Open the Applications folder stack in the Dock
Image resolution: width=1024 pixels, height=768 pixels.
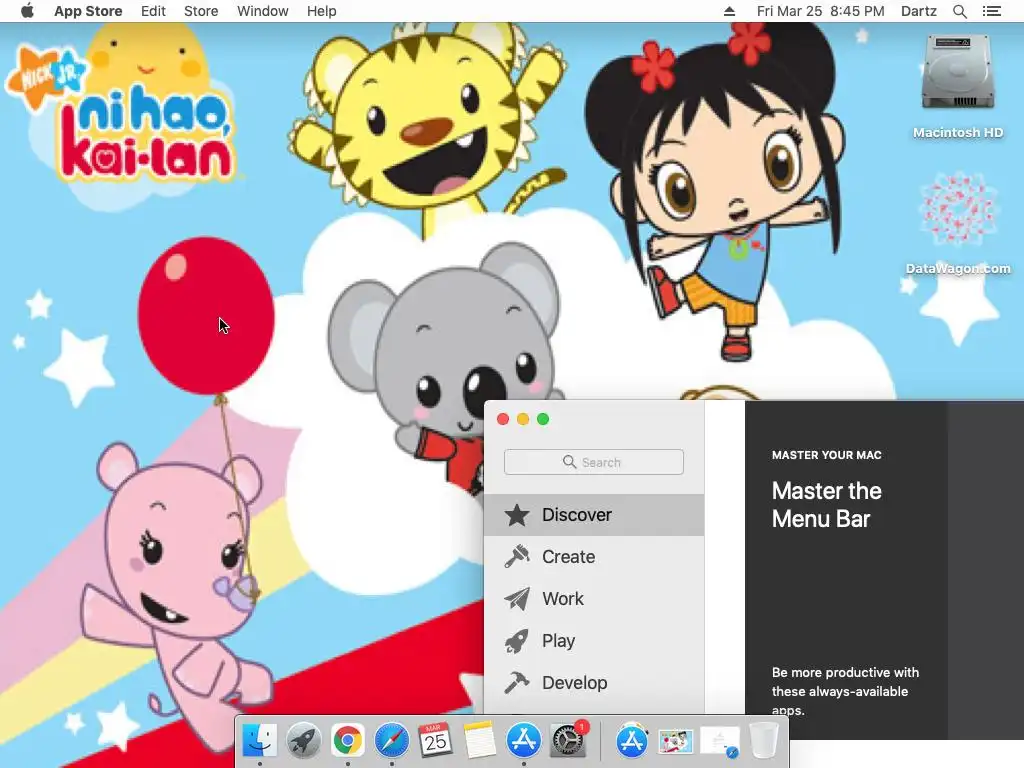point(632,741)
